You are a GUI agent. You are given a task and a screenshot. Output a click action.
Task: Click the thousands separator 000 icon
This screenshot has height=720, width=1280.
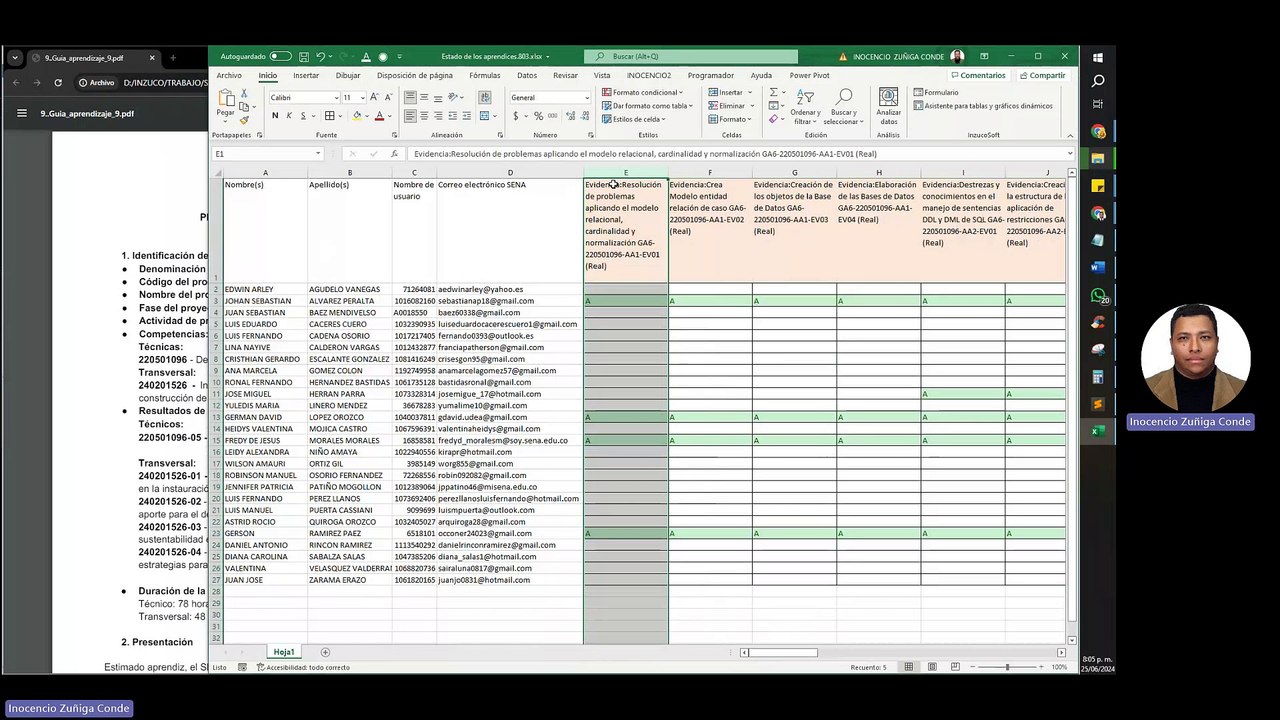(552, 116)
